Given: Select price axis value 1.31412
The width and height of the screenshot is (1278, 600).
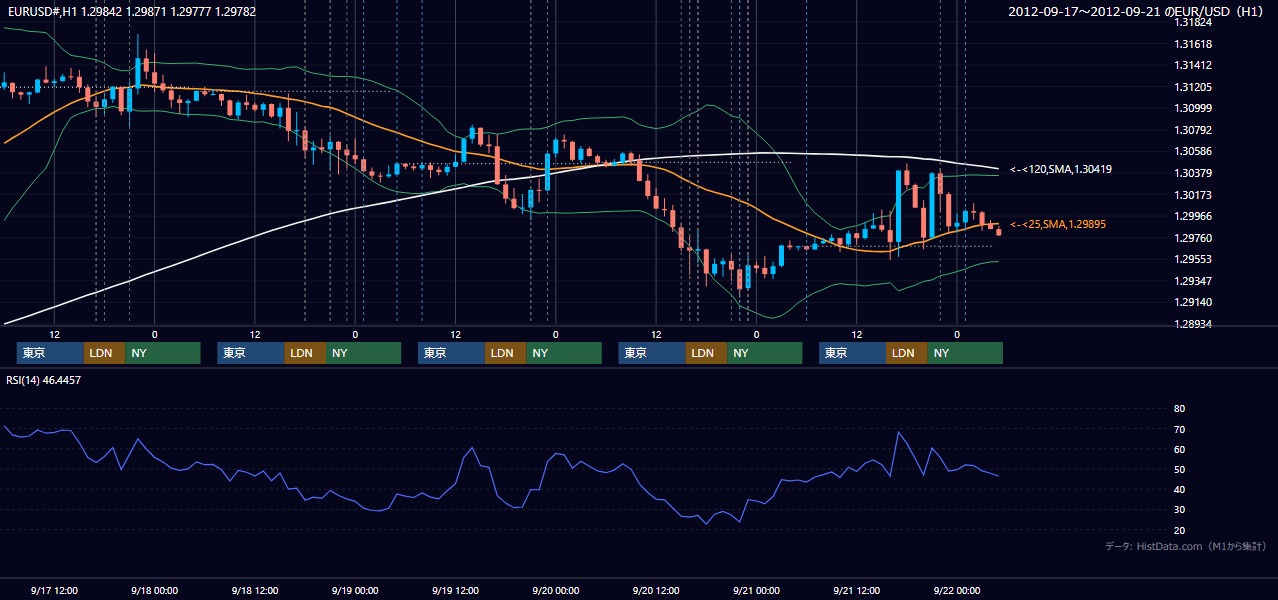Looking at the screenshot, I should point(1194,65).
